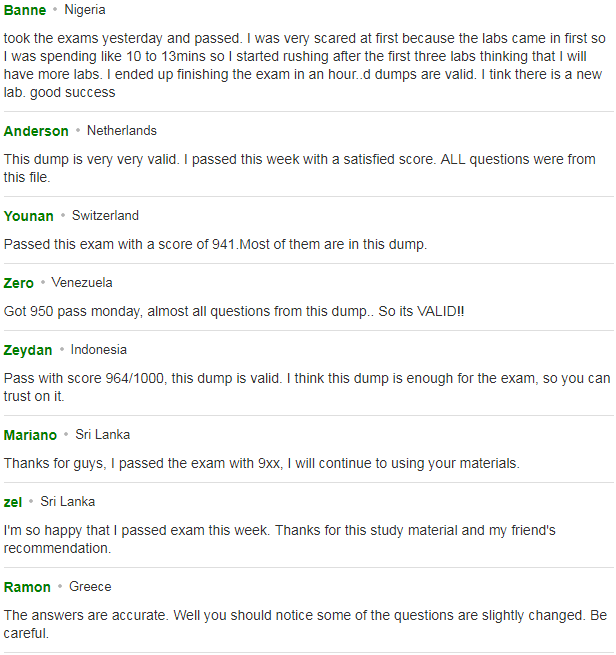Click the Venezuela country label
This screenshot has width=616, height=655.
(82, 283)
